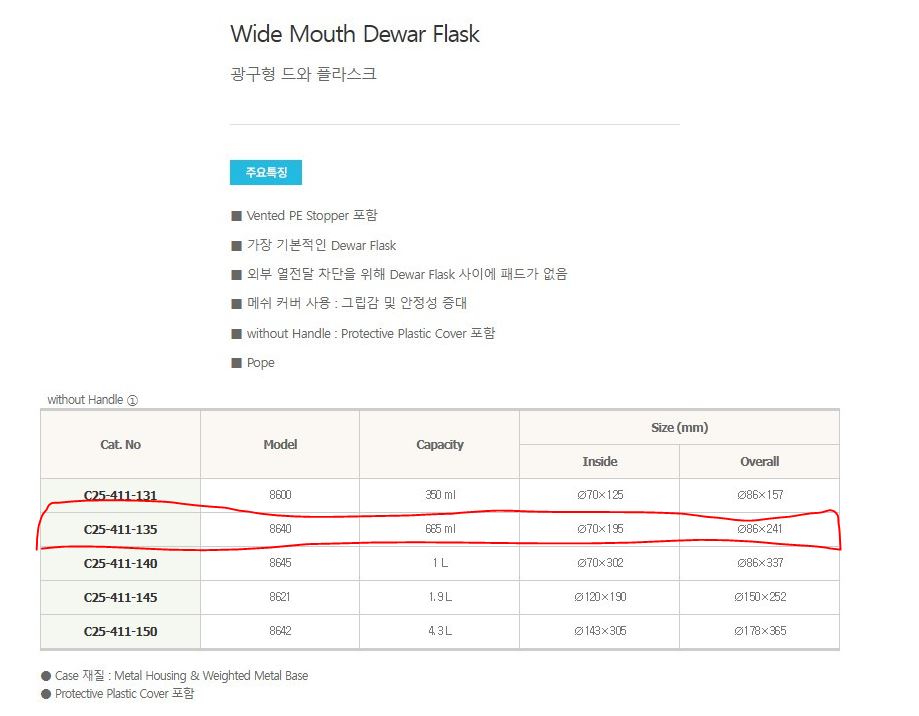This screenshot has height=716, width=919.
Task: Click model number 8640 cell
Action: [280, 529]
